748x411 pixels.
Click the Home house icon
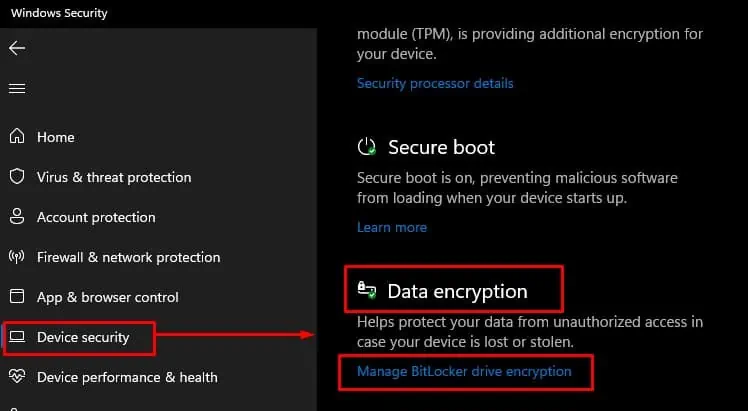click(x=17, y=137)
